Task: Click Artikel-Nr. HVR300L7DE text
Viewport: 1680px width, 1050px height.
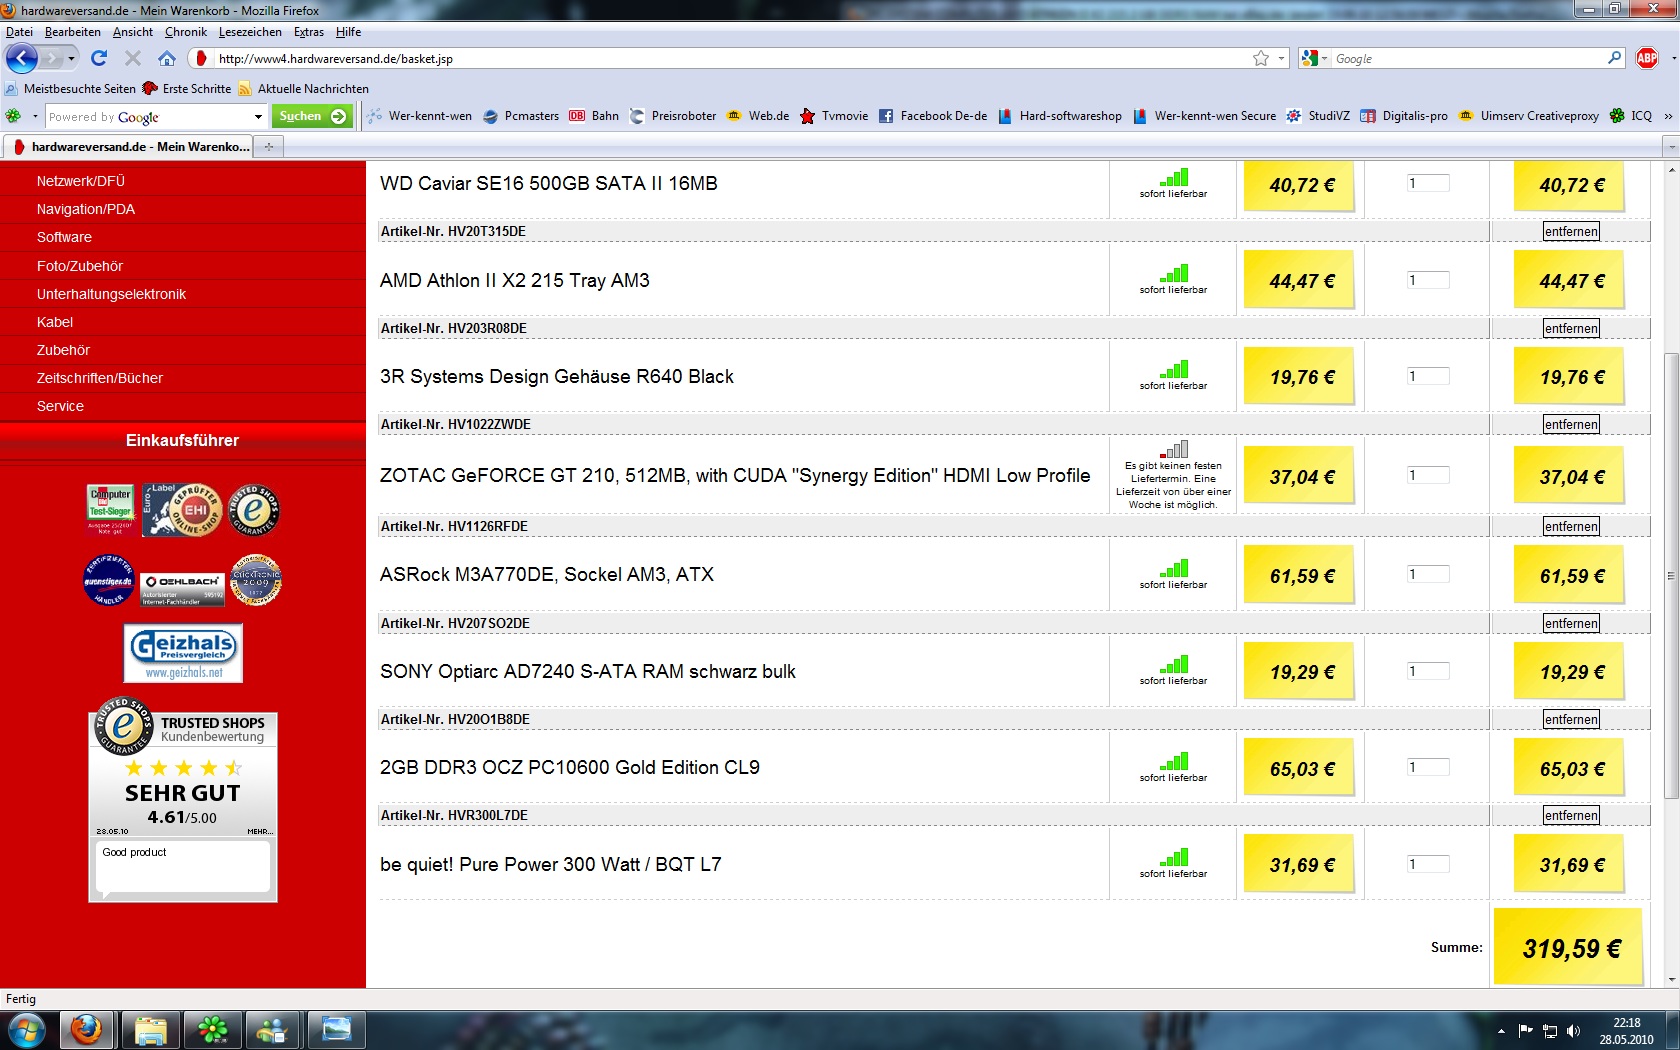Action: coord(454,815)
